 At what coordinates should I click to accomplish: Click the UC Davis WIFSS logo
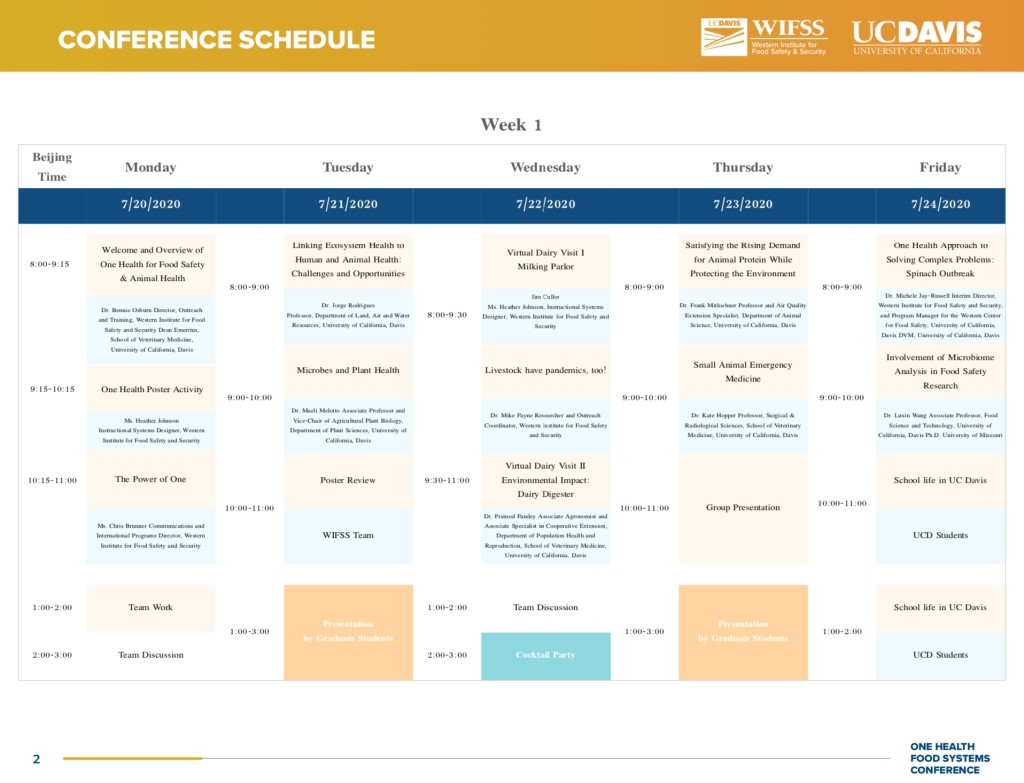click(x=764, y=37)
